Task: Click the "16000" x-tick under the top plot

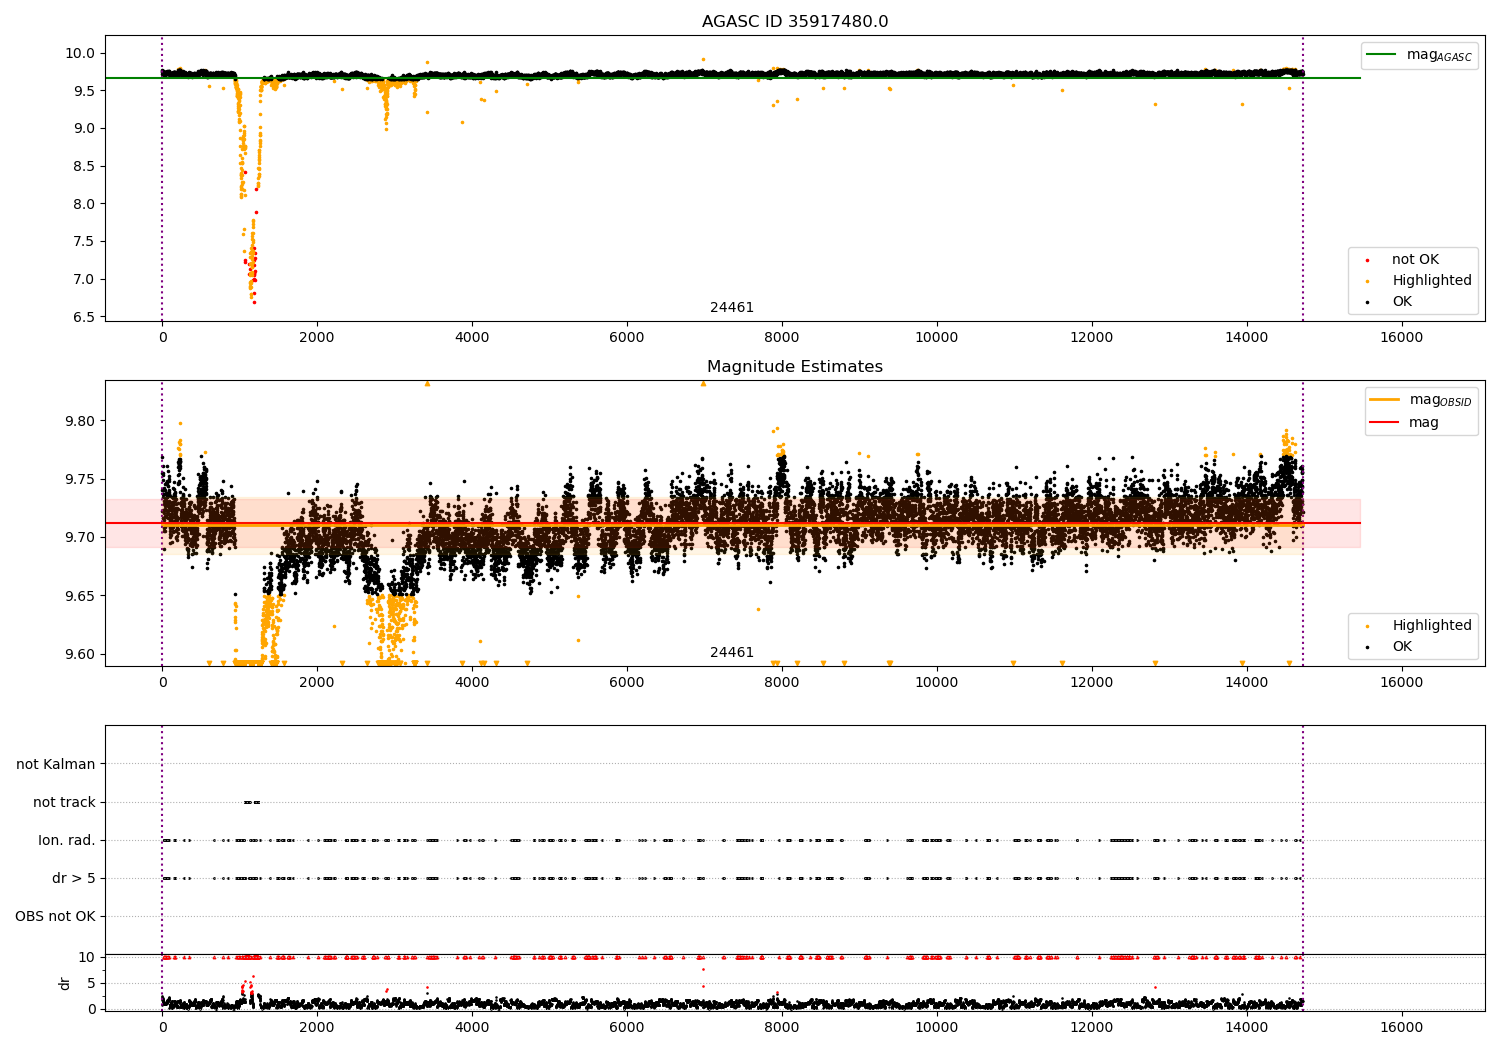Action: [x=1401, y=338]
